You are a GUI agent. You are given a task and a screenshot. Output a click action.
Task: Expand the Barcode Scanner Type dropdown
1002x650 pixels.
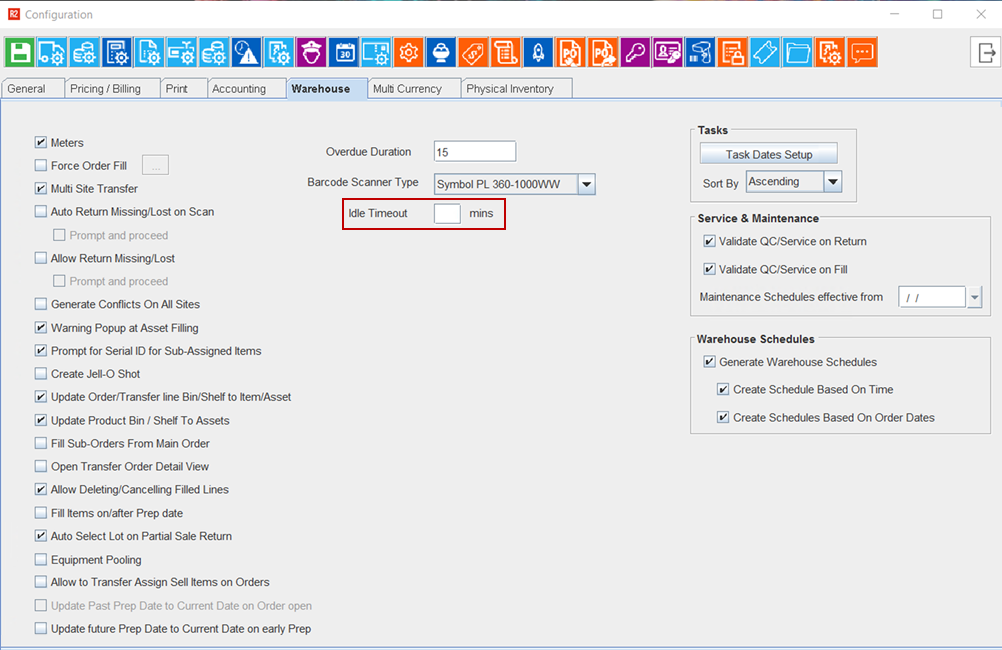pos(587,184)
